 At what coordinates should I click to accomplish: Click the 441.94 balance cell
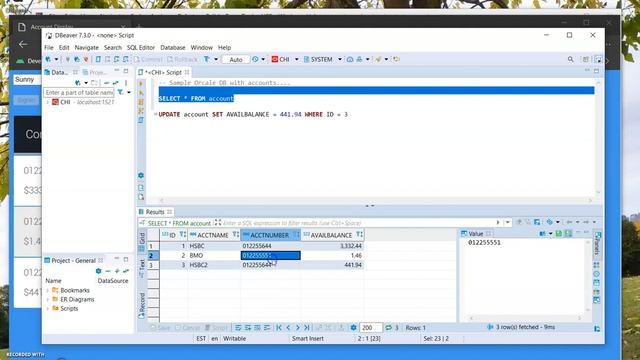tap(332, 265)
